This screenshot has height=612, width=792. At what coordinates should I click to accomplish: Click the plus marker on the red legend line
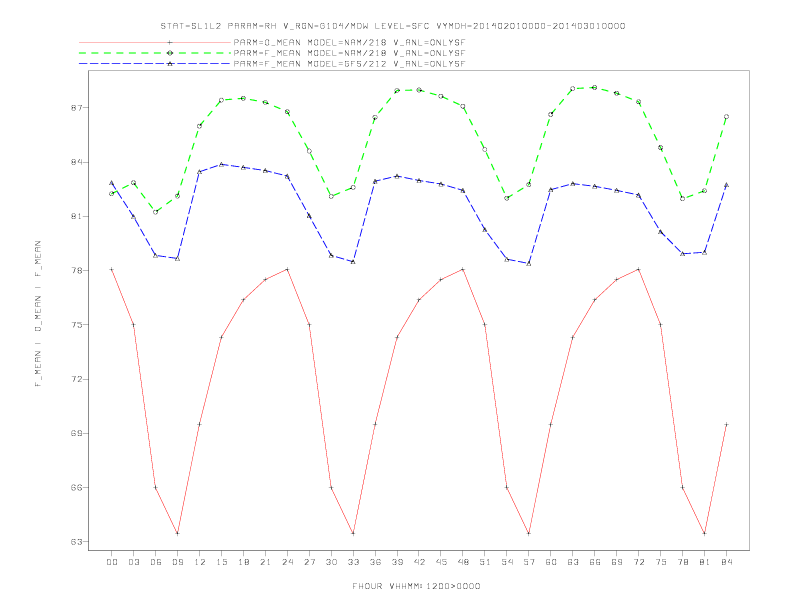pyautogui.click(x=170, y=42)
